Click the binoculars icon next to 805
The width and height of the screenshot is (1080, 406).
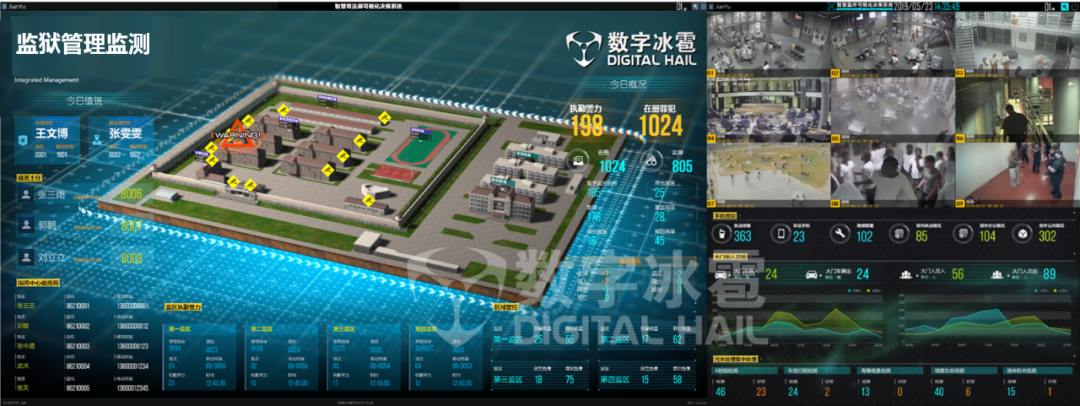[x=651, y=160]
